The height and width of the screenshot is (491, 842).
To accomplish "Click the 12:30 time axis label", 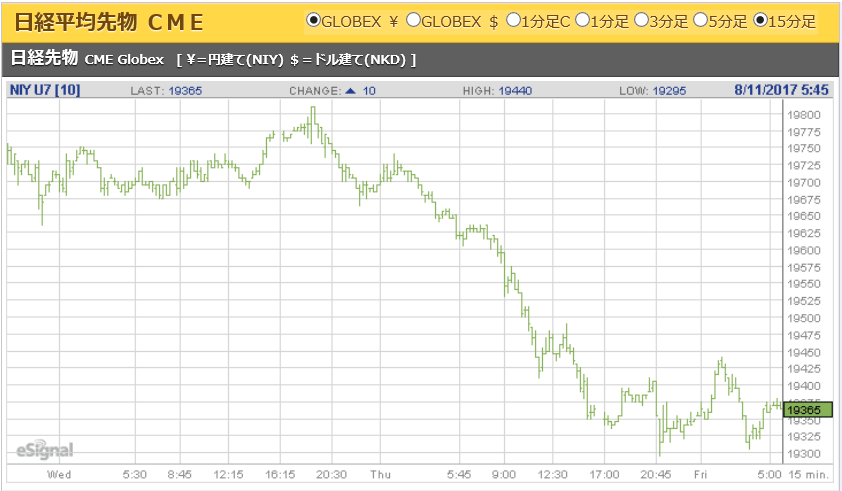I will pyautogui.click(x=553, y=474).
